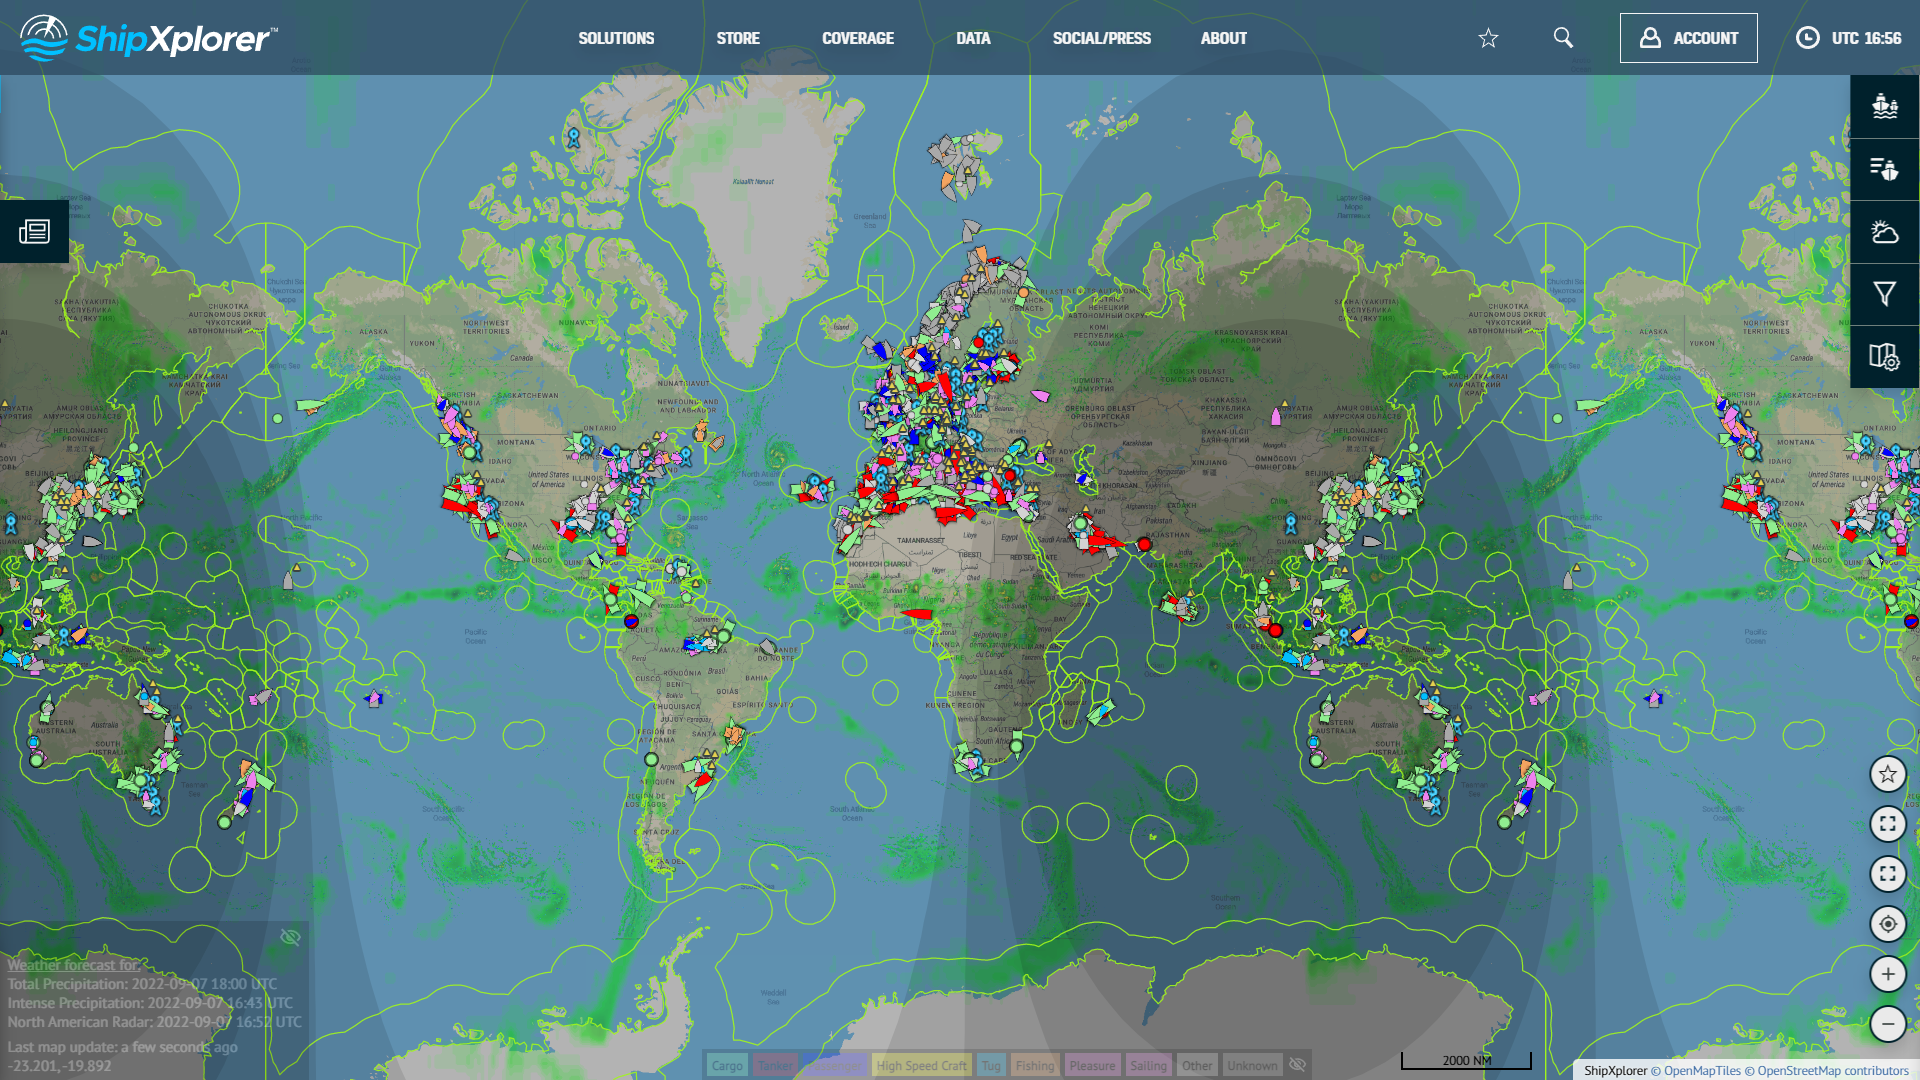
Task: Click the lower fullscreen-frame map button
Action: point(1888,874)
